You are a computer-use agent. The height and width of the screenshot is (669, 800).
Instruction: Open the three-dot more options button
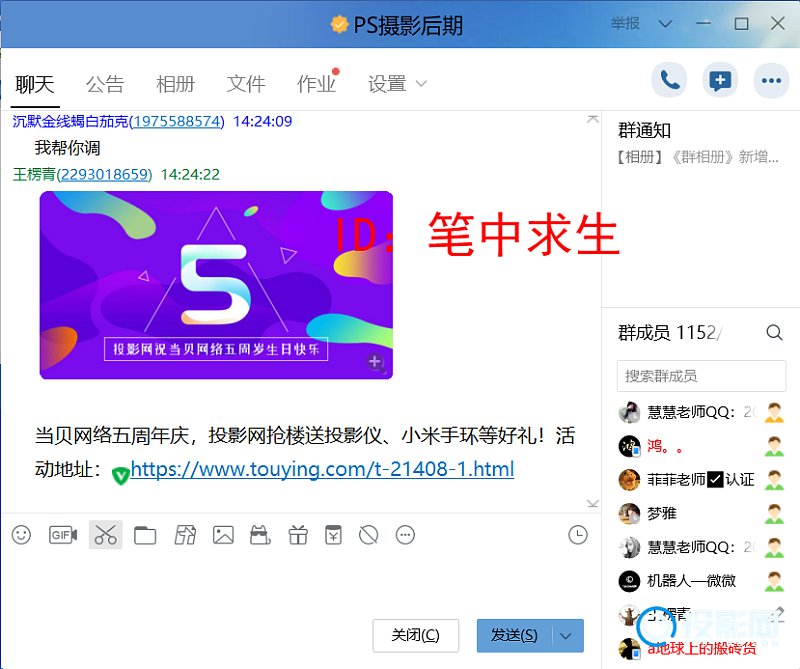(x=770, y=81)
